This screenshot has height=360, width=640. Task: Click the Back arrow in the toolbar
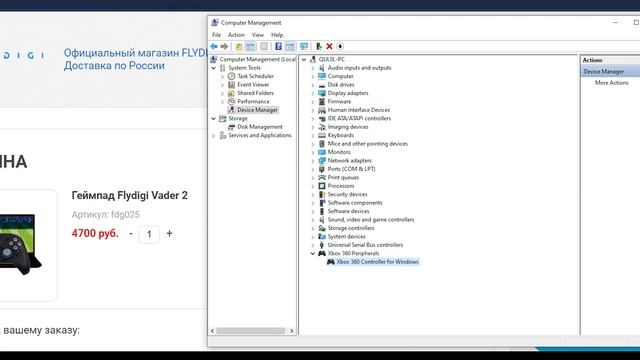tap(214, 47)
